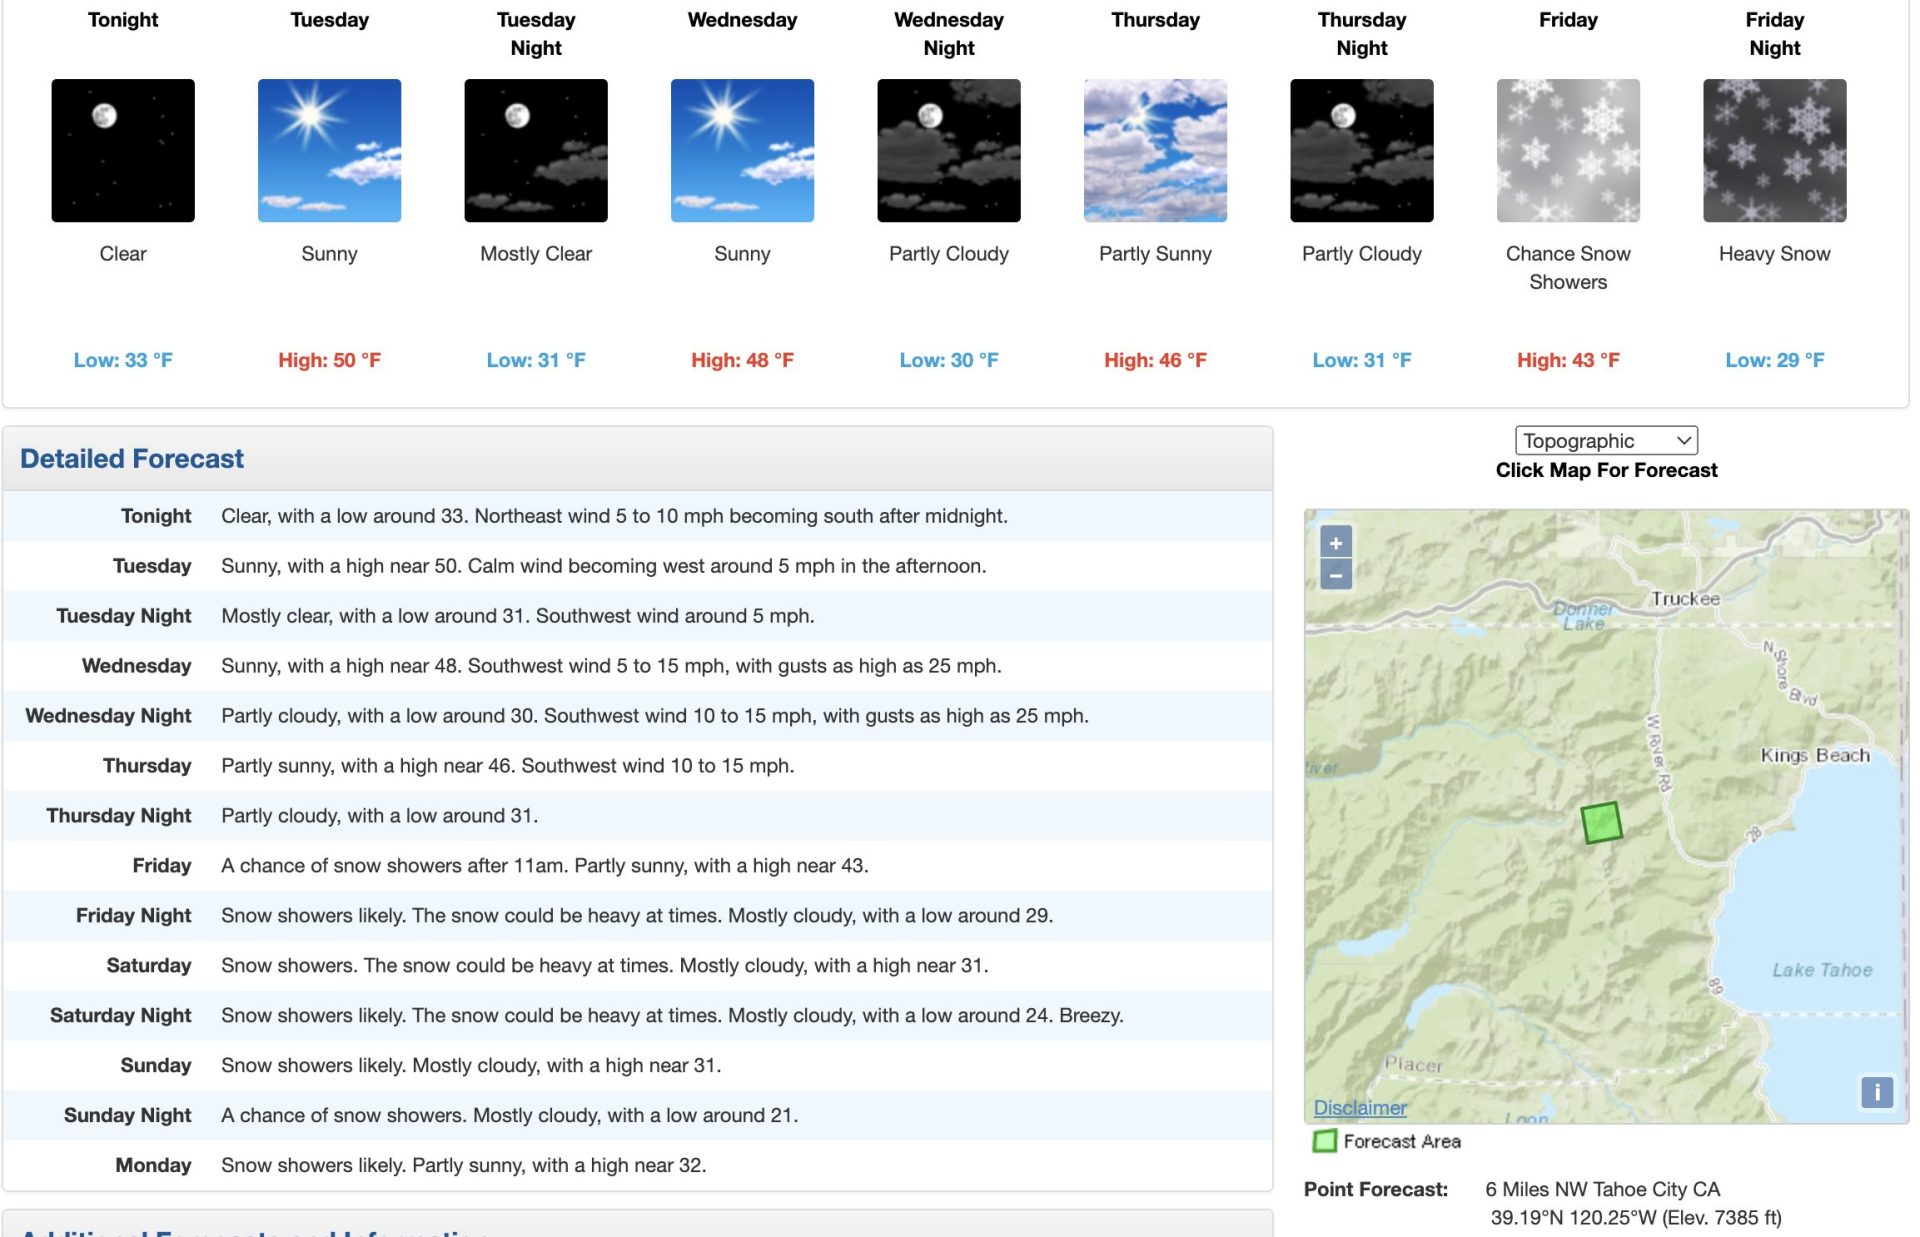Image resolution: width=1920 pixels, height=1237 pixels.
Task: Click '6 Miles NW Tahoe City CA' text
Action: 1602,1189
